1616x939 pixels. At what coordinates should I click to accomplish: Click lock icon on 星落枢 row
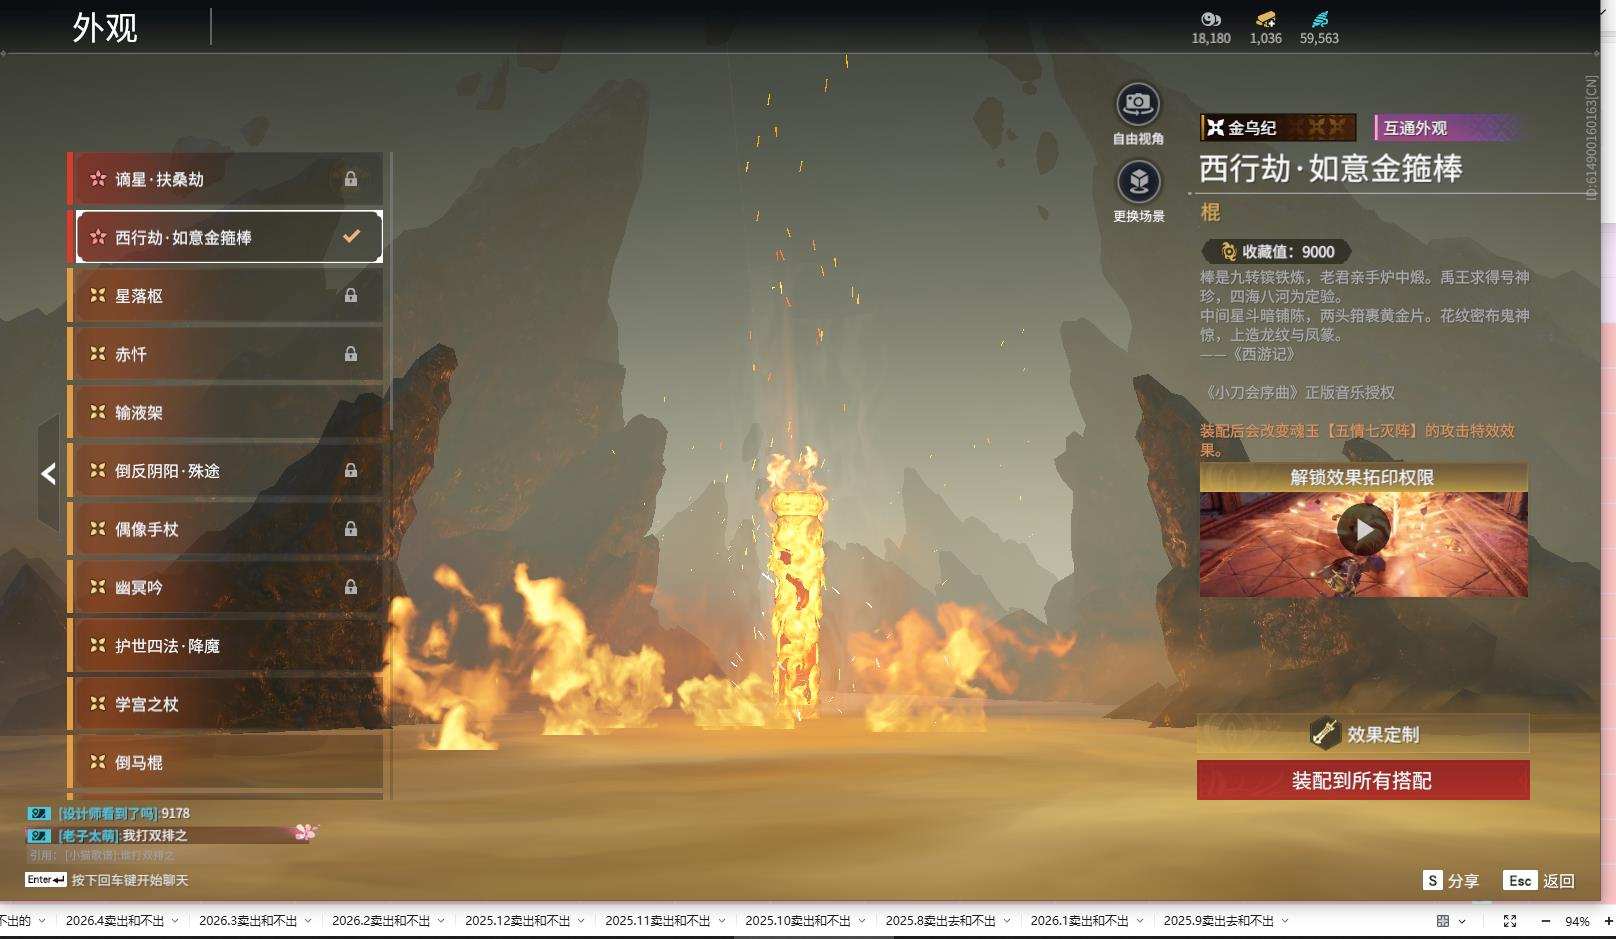pyautogui.click(x=351, y=295)
